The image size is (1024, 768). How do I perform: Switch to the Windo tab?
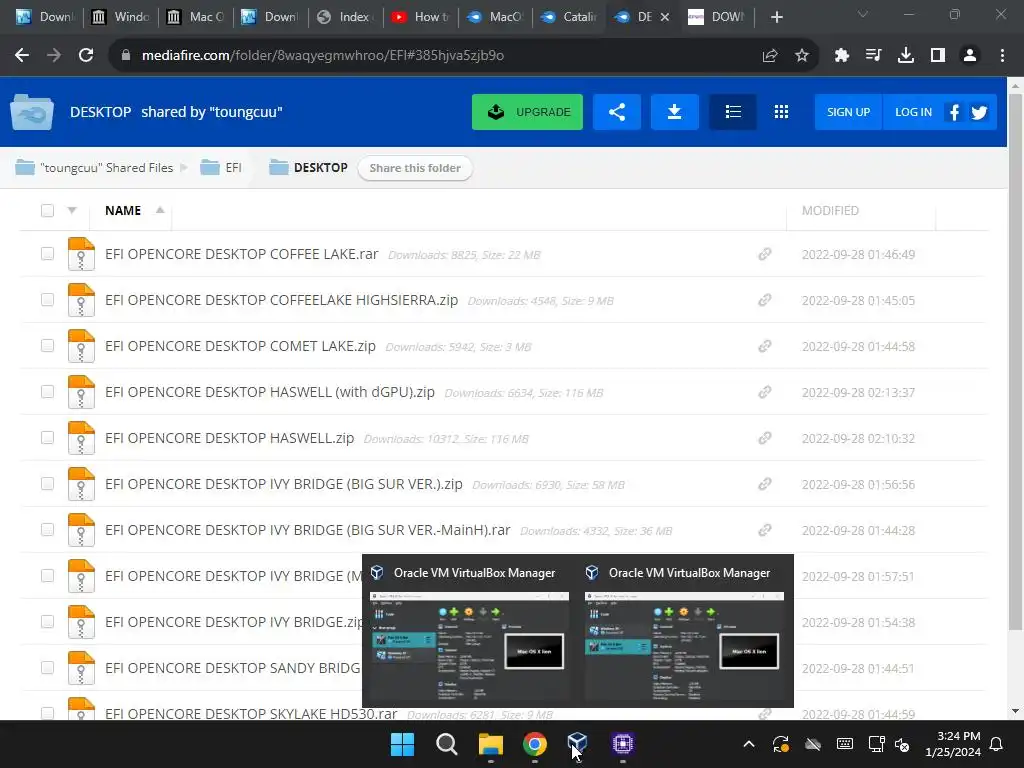(x=120, y=17)
